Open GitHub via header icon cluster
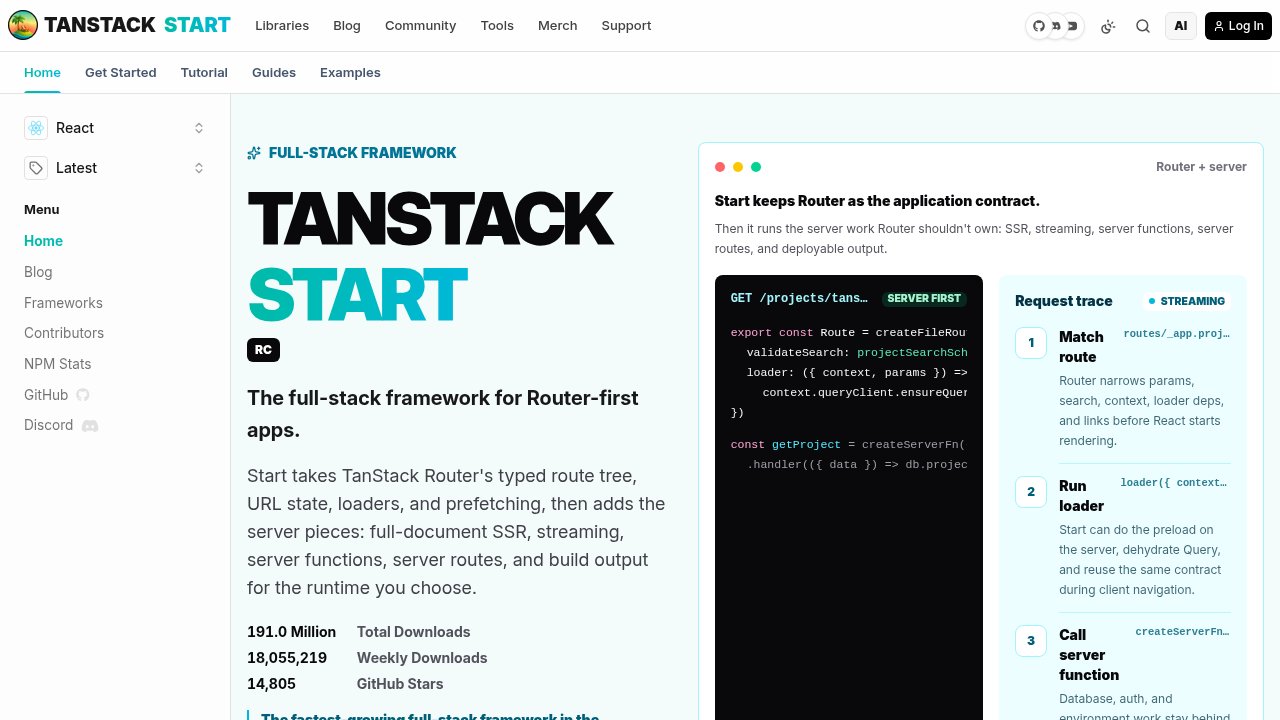The image size is (1280, 720). point(1039,26)
